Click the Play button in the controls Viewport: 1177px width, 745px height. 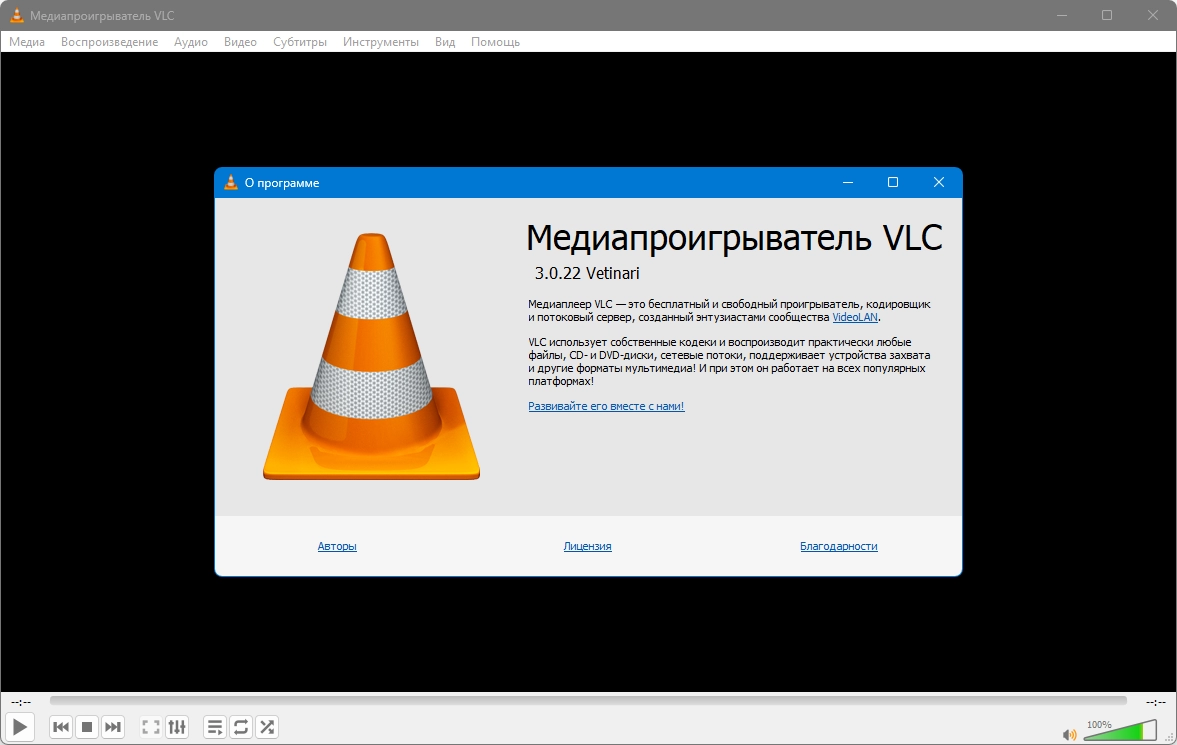pos(20,726)
